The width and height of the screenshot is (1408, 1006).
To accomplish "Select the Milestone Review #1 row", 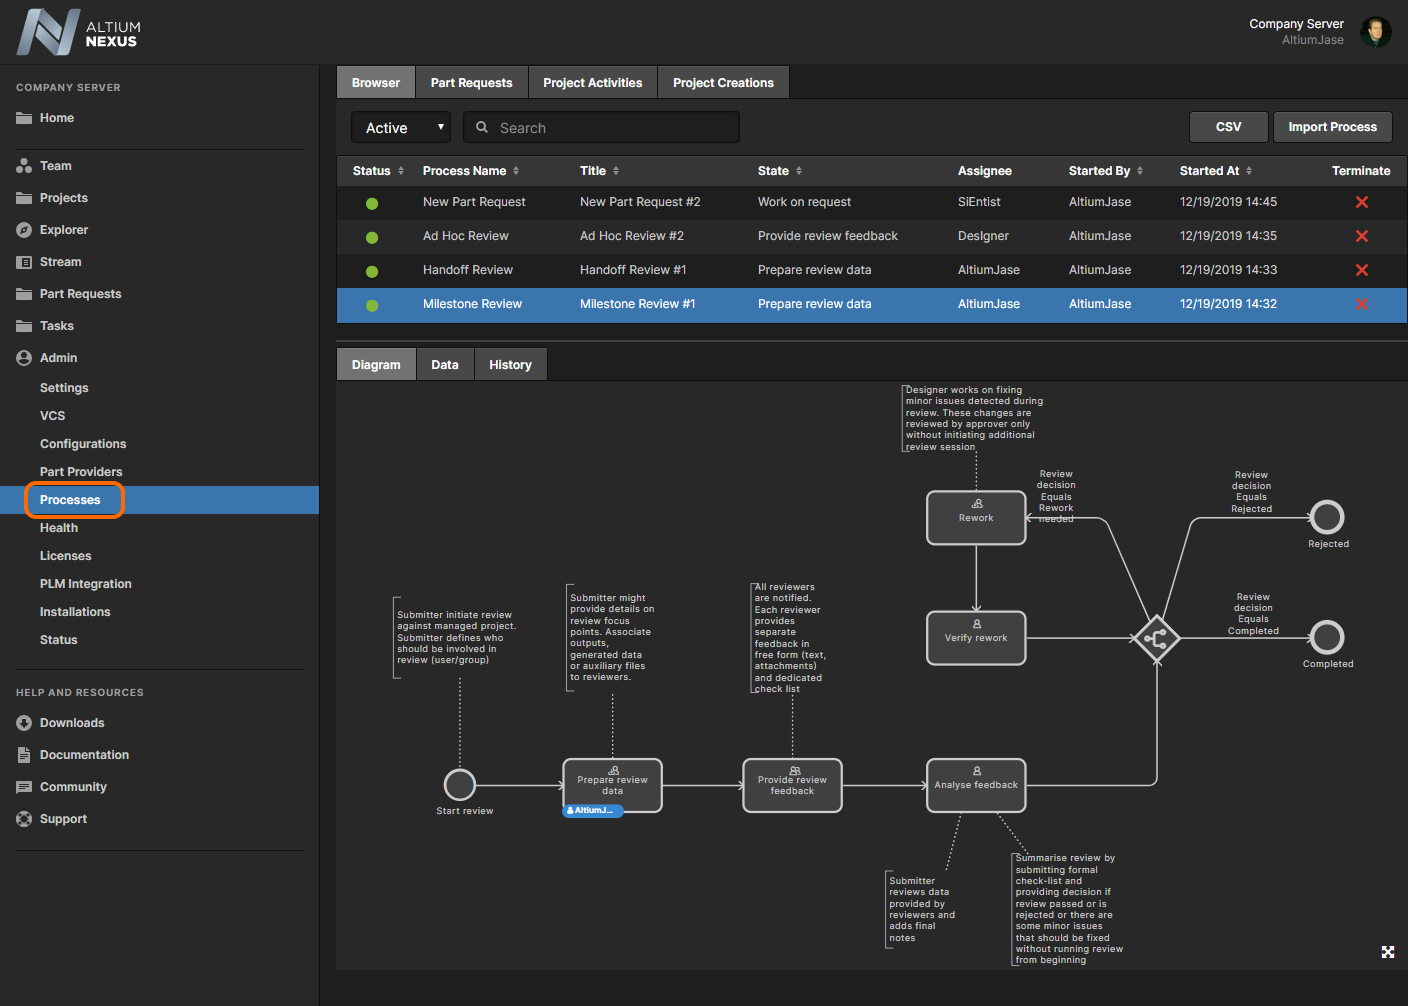I will pos(637,304).
